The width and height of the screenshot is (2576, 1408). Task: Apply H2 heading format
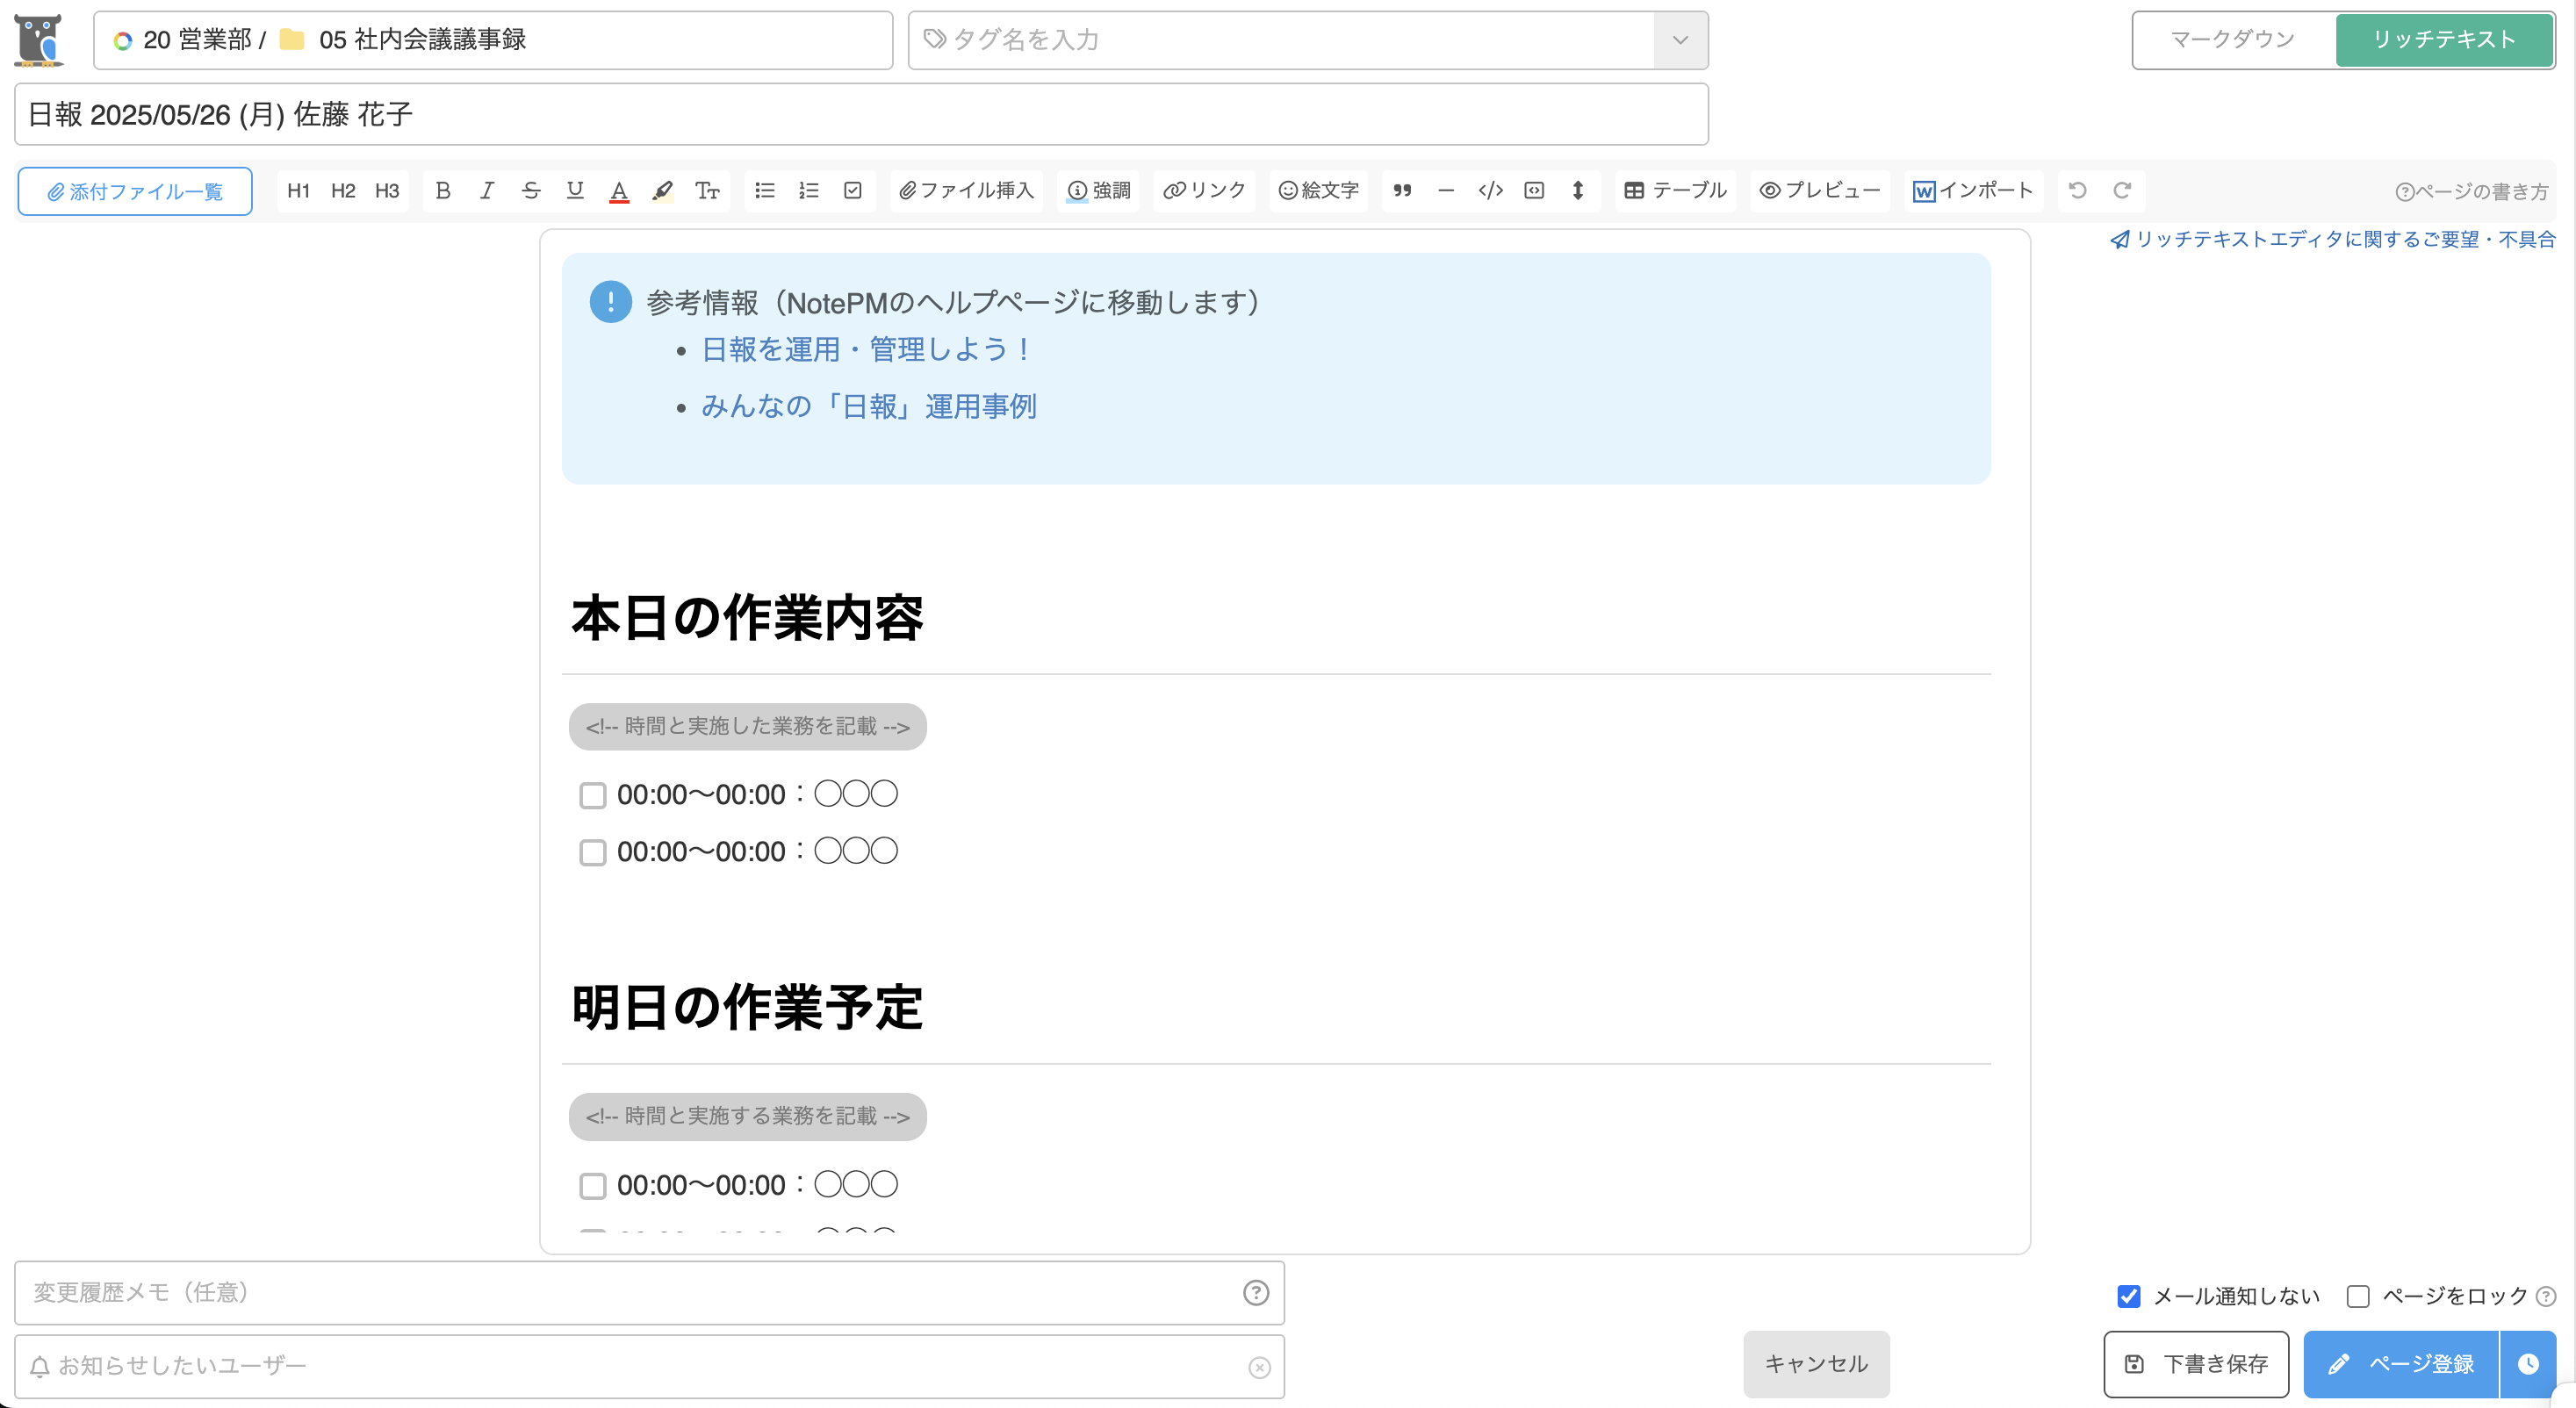(x=343, y=191)
